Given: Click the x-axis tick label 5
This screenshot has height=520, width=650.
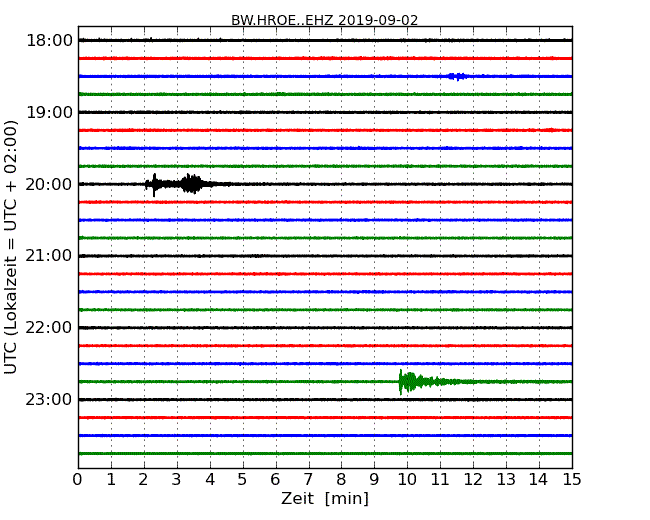Looking at the screenshot, I should click(x=242, y=479).
